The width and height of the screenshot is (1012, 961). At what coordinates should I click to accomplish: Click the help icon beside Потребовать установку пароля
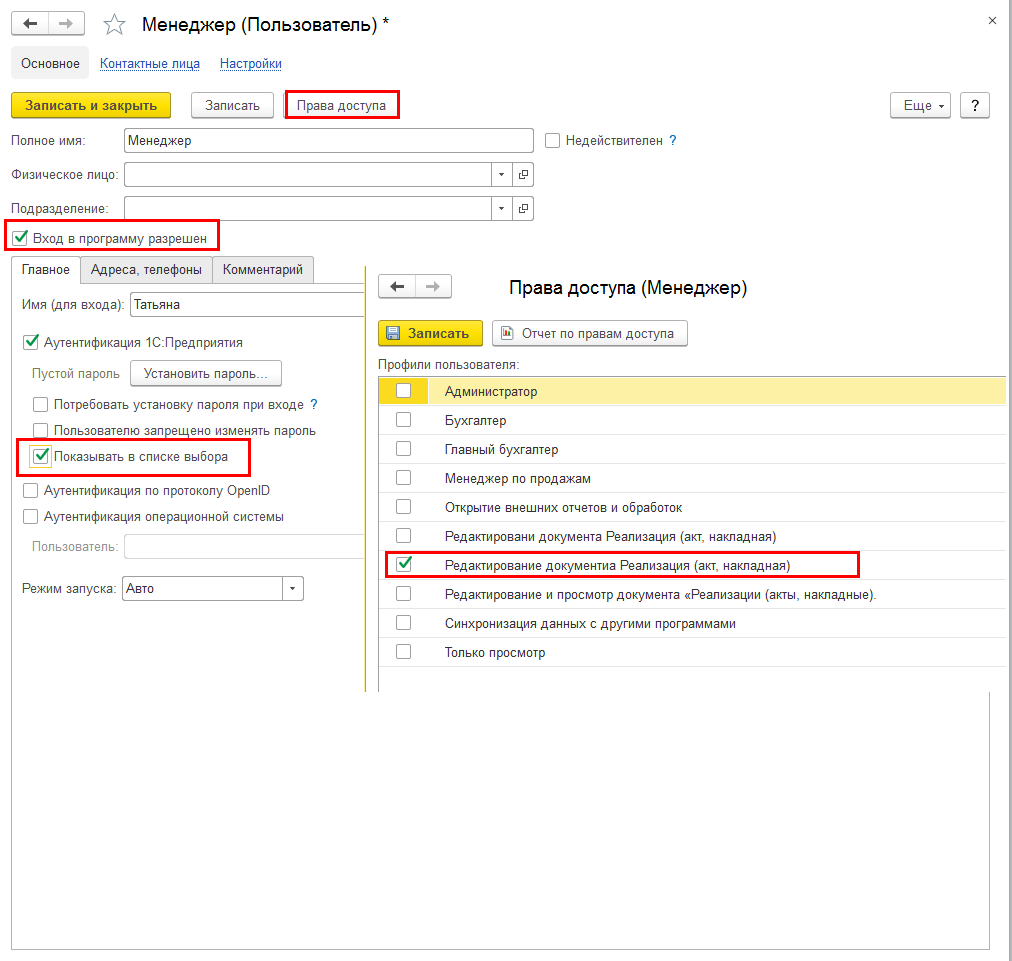(314, 404)
